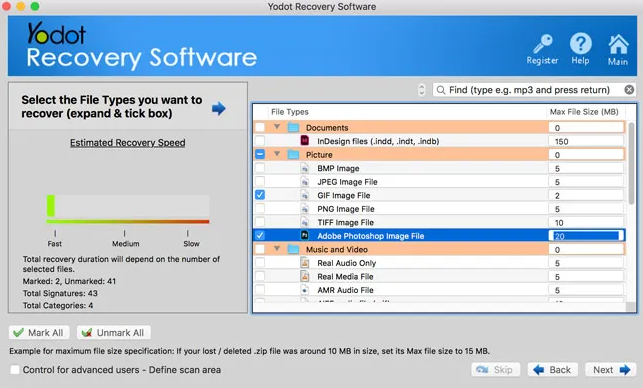Select the BMP Image row label
Image resolution: width=643 pixels, height=388 pixels.
tap(338, 169)
